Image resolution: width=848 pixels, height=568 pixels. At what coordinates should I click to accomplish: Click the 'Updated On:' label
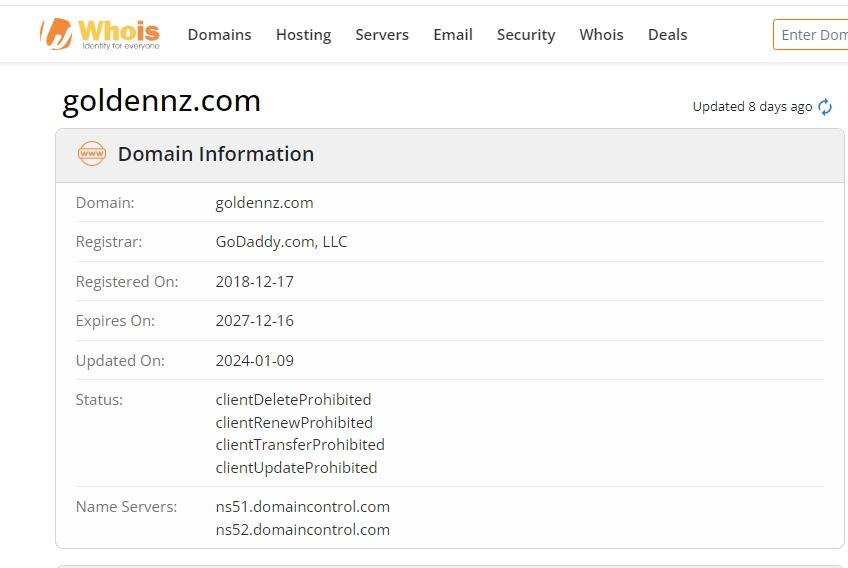coord(120,361)
